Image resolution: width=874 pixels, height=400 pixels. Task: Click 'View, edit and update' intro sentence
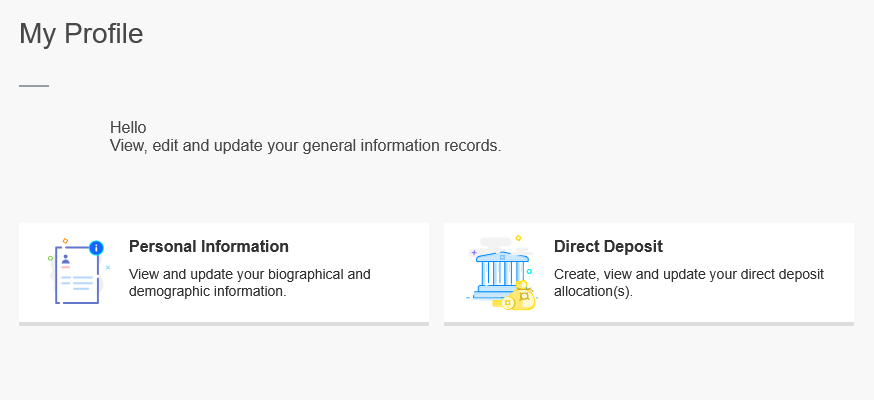tap(305, 146)
